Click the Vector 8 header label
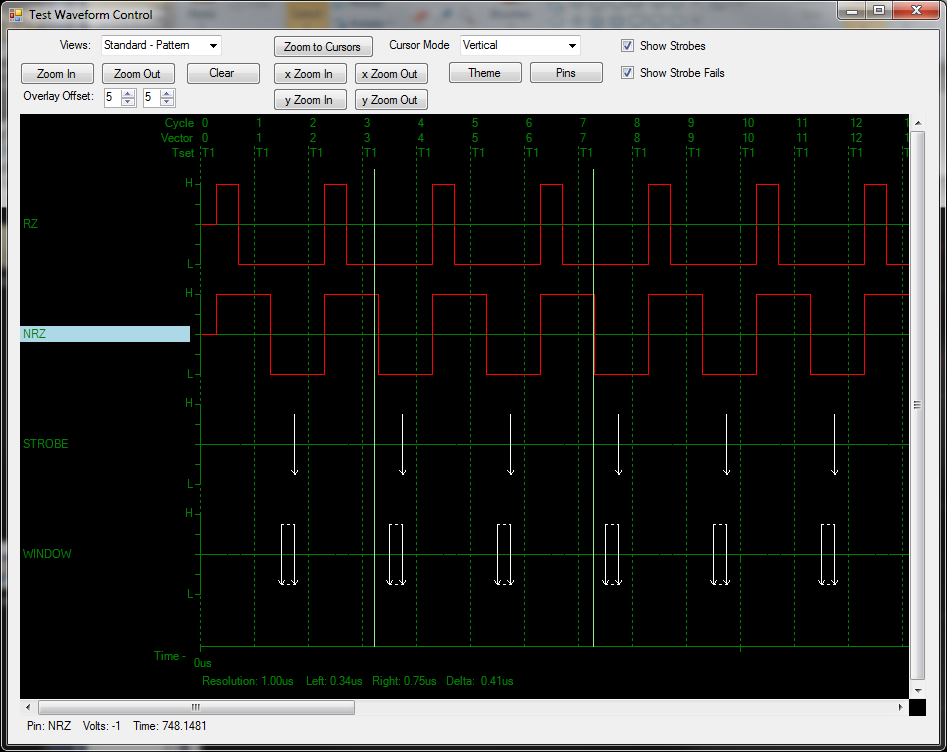947x752 pixels. click(x=637, y=138)
